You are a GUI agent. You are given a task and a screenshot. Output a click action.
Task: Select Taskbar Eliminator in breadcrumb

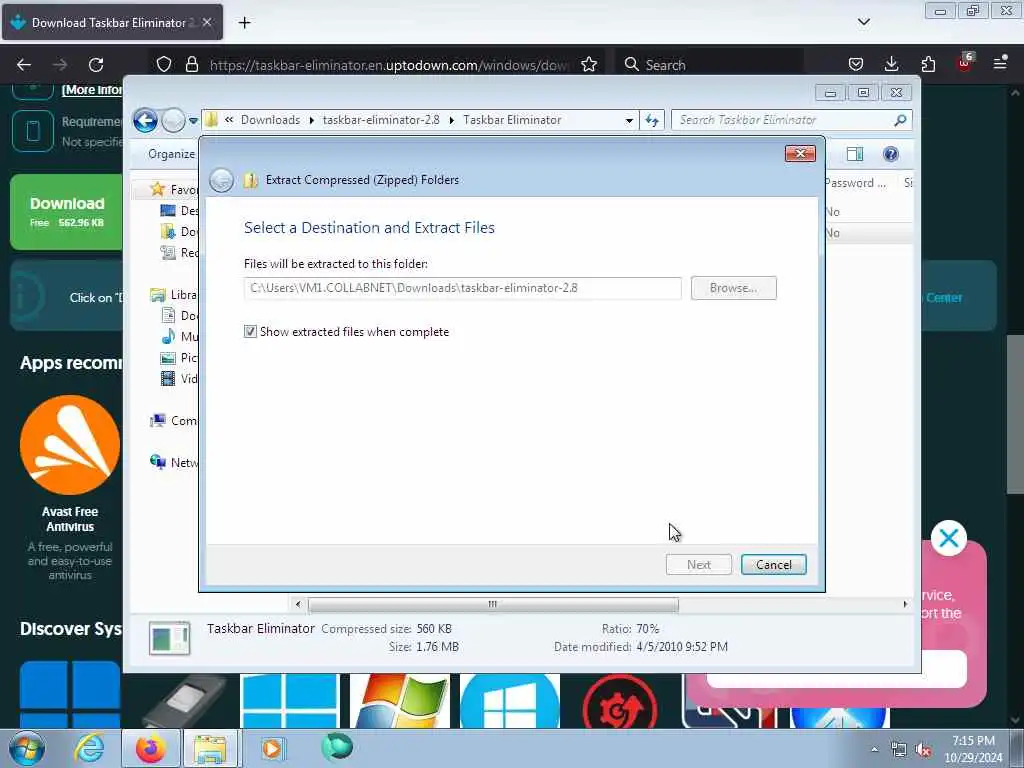pos(512,120)
